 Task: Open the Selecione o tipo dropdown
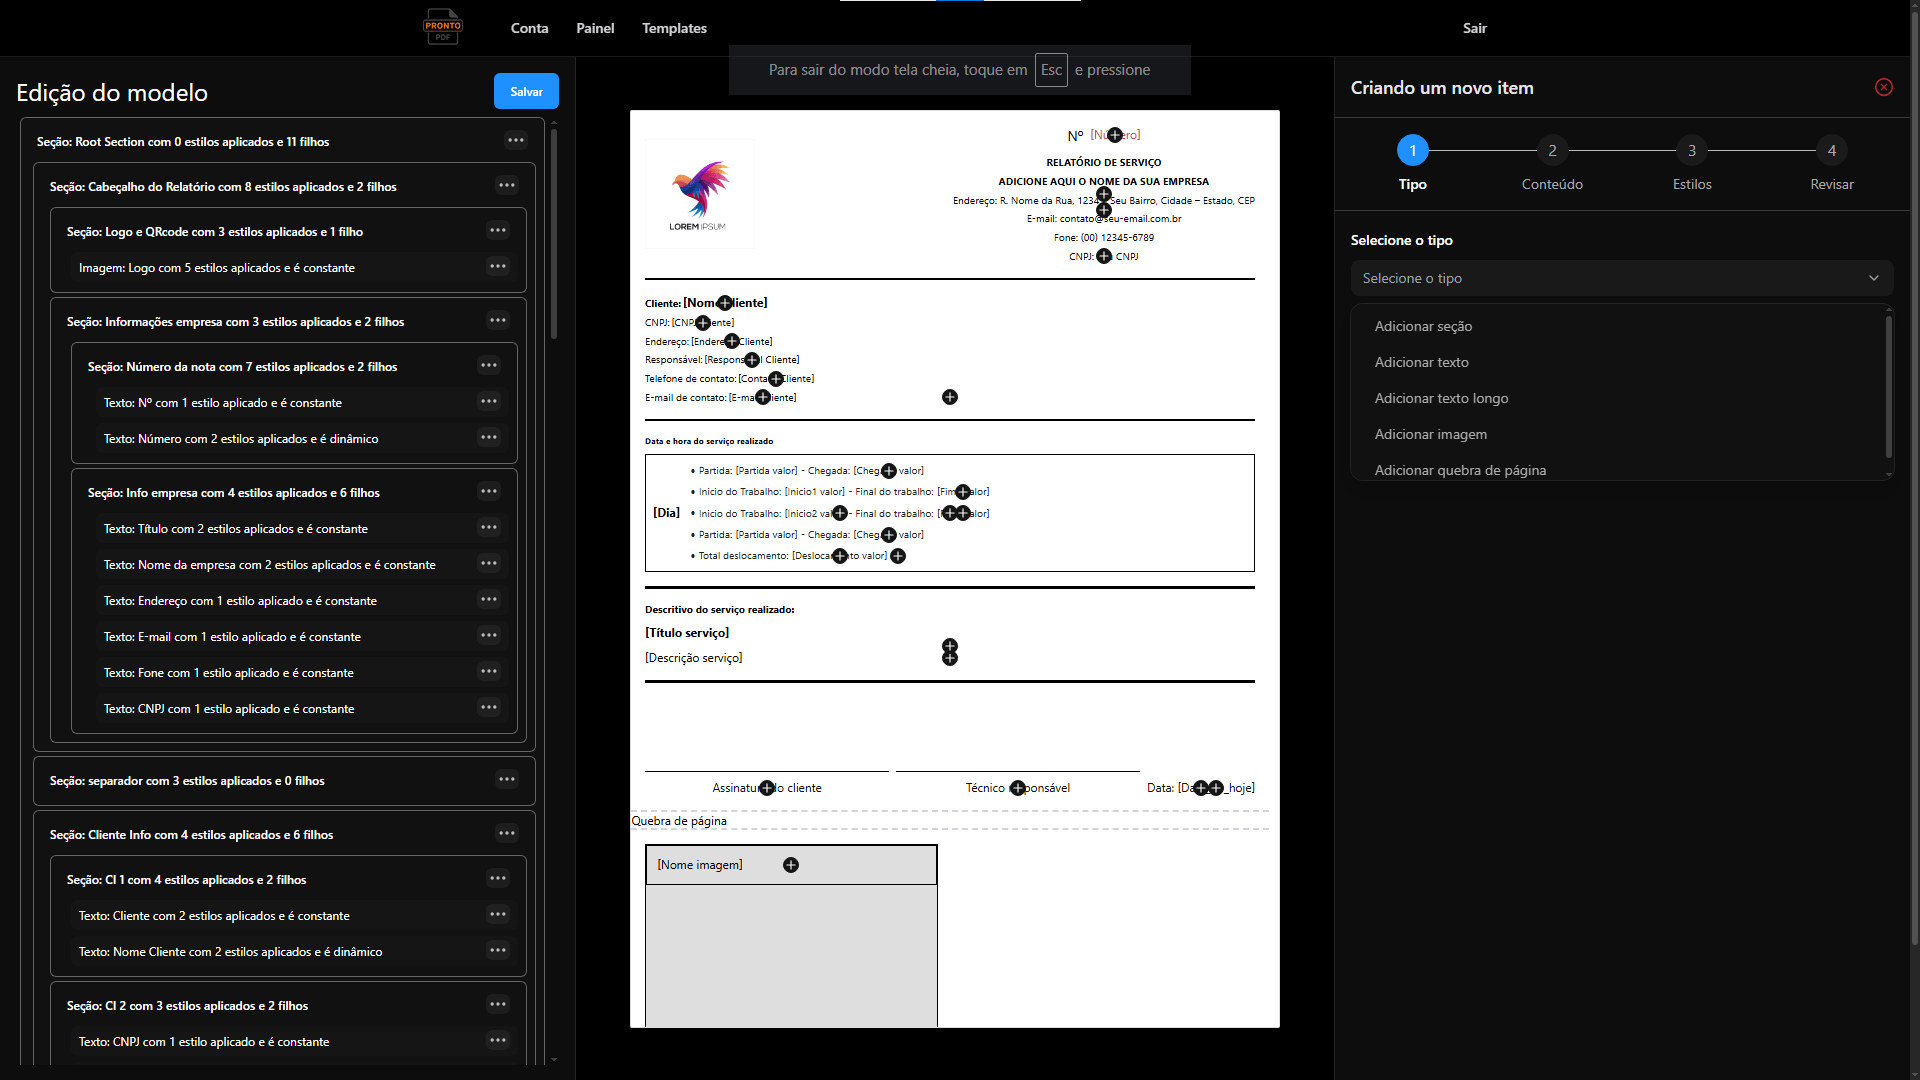[1621, 278]
